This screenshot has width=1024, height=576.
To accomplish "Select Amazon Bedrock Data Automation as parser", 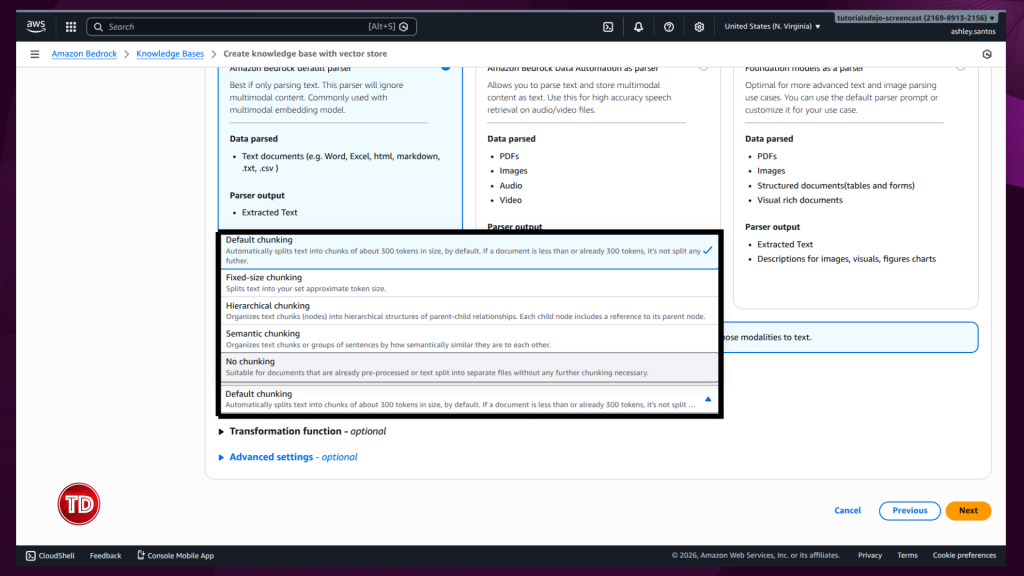I will 705,68.
